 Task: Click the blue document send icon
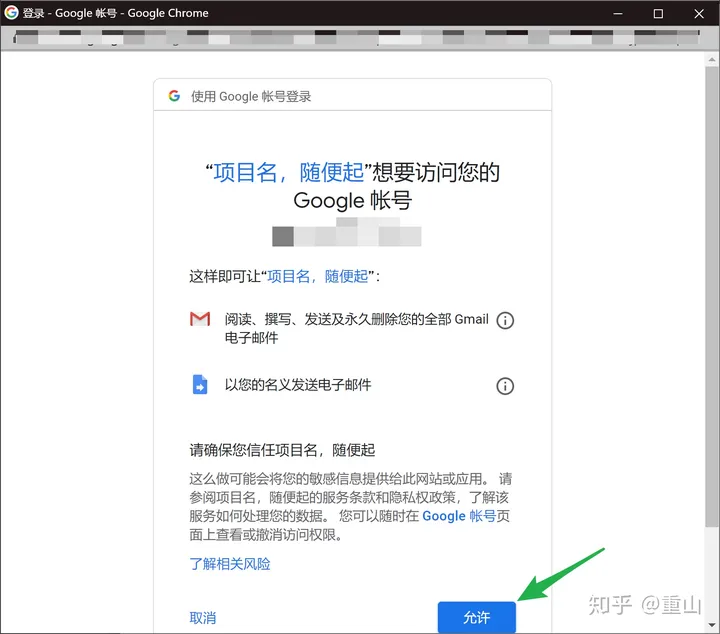[x=200, y=385]
